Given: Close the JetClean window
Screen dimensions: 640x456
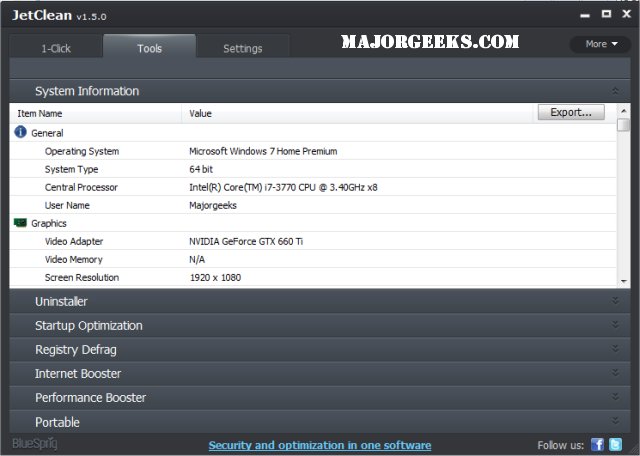Looking at the screenshot, I should point(627,14).
